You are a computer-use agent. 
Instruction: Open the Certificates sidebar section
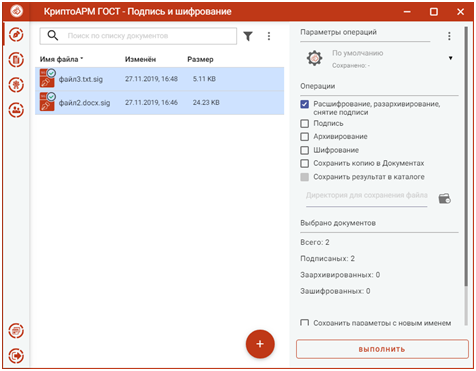point(16,85)
